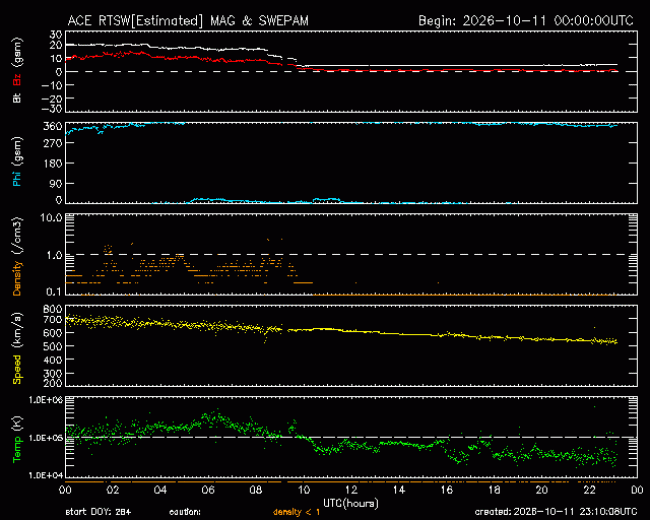Viewport: 650px width, 520px height.
Task: Click the white 'Bt' axis label
Action: 17,98
